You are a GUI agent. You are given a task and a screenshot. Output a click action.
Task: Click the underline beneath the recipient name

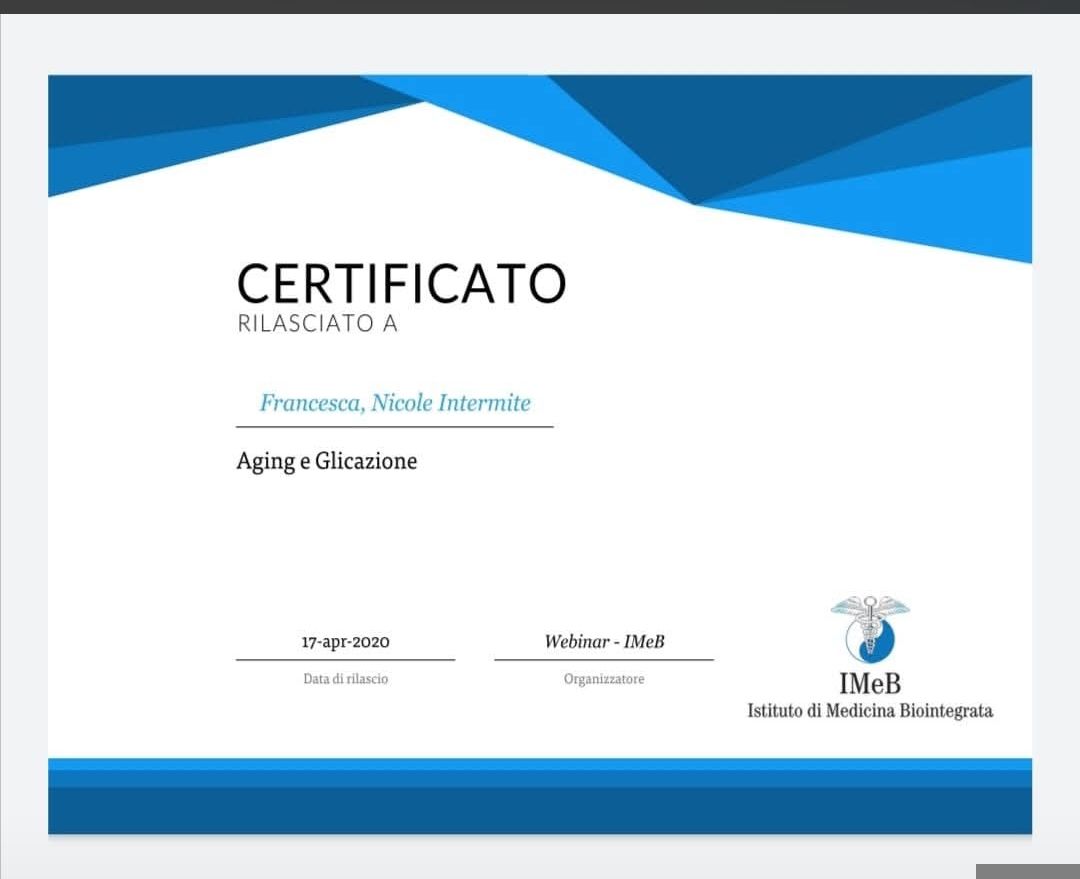[394, 427]
